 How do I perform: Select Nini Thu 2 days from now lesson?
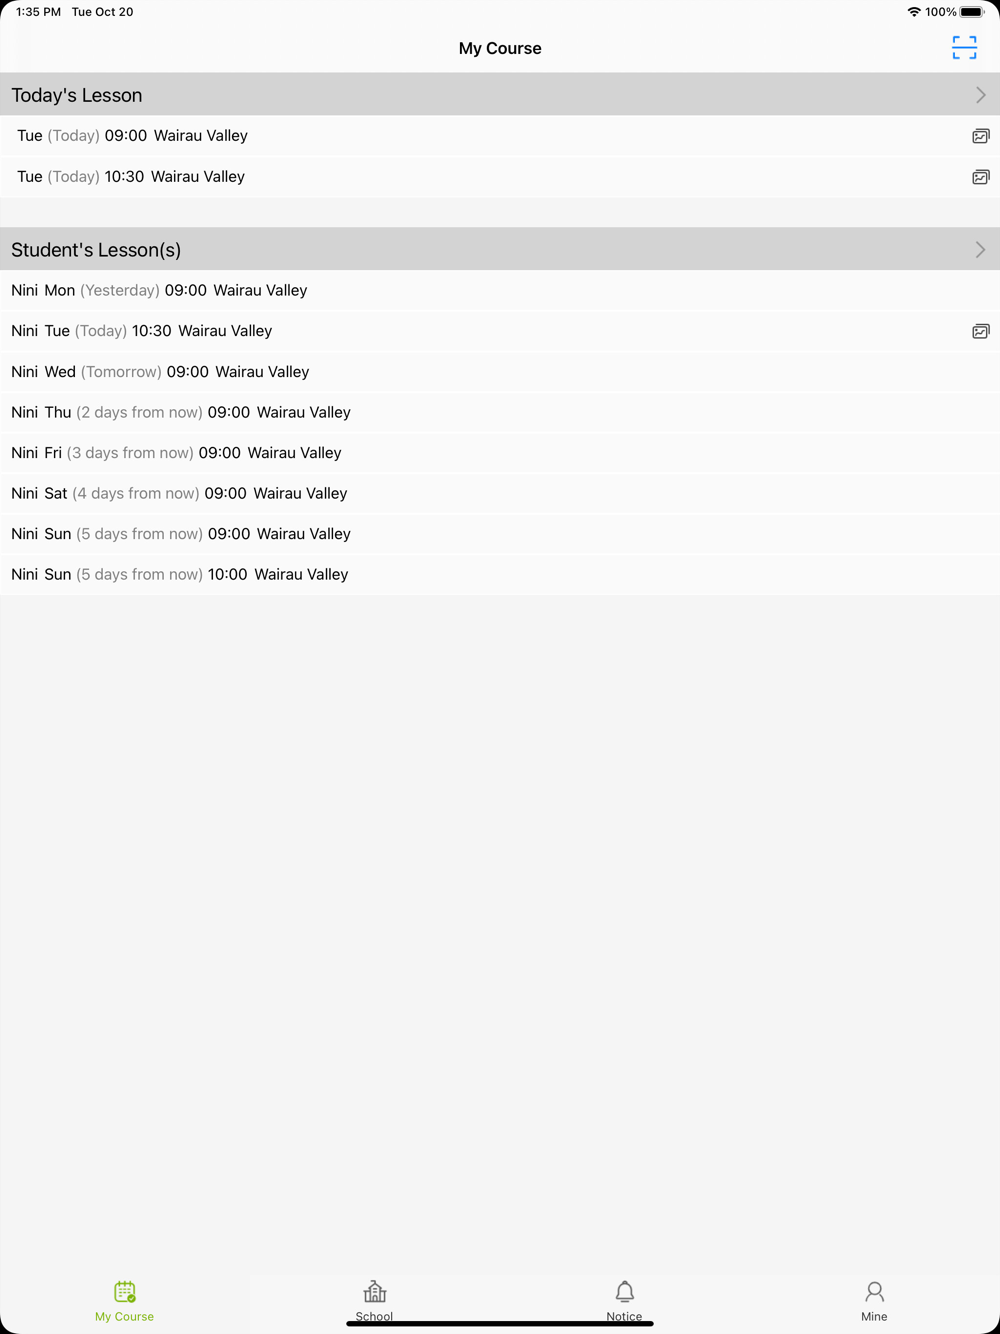[500, 412]
